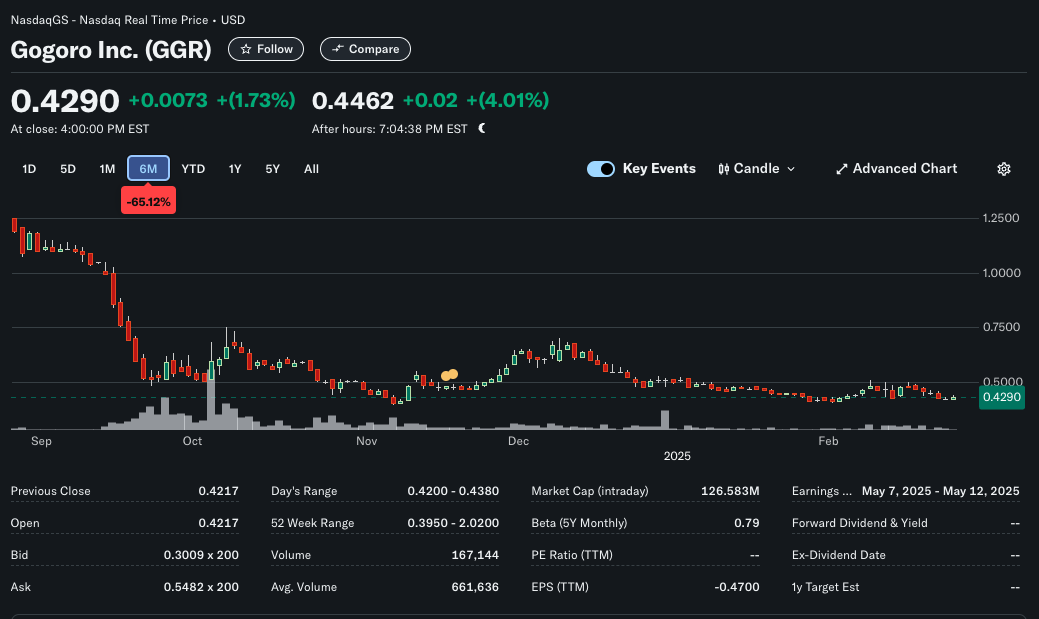Click the -0.4700 EPS value
Screen dimensions: 1039x619
point(737,587)
